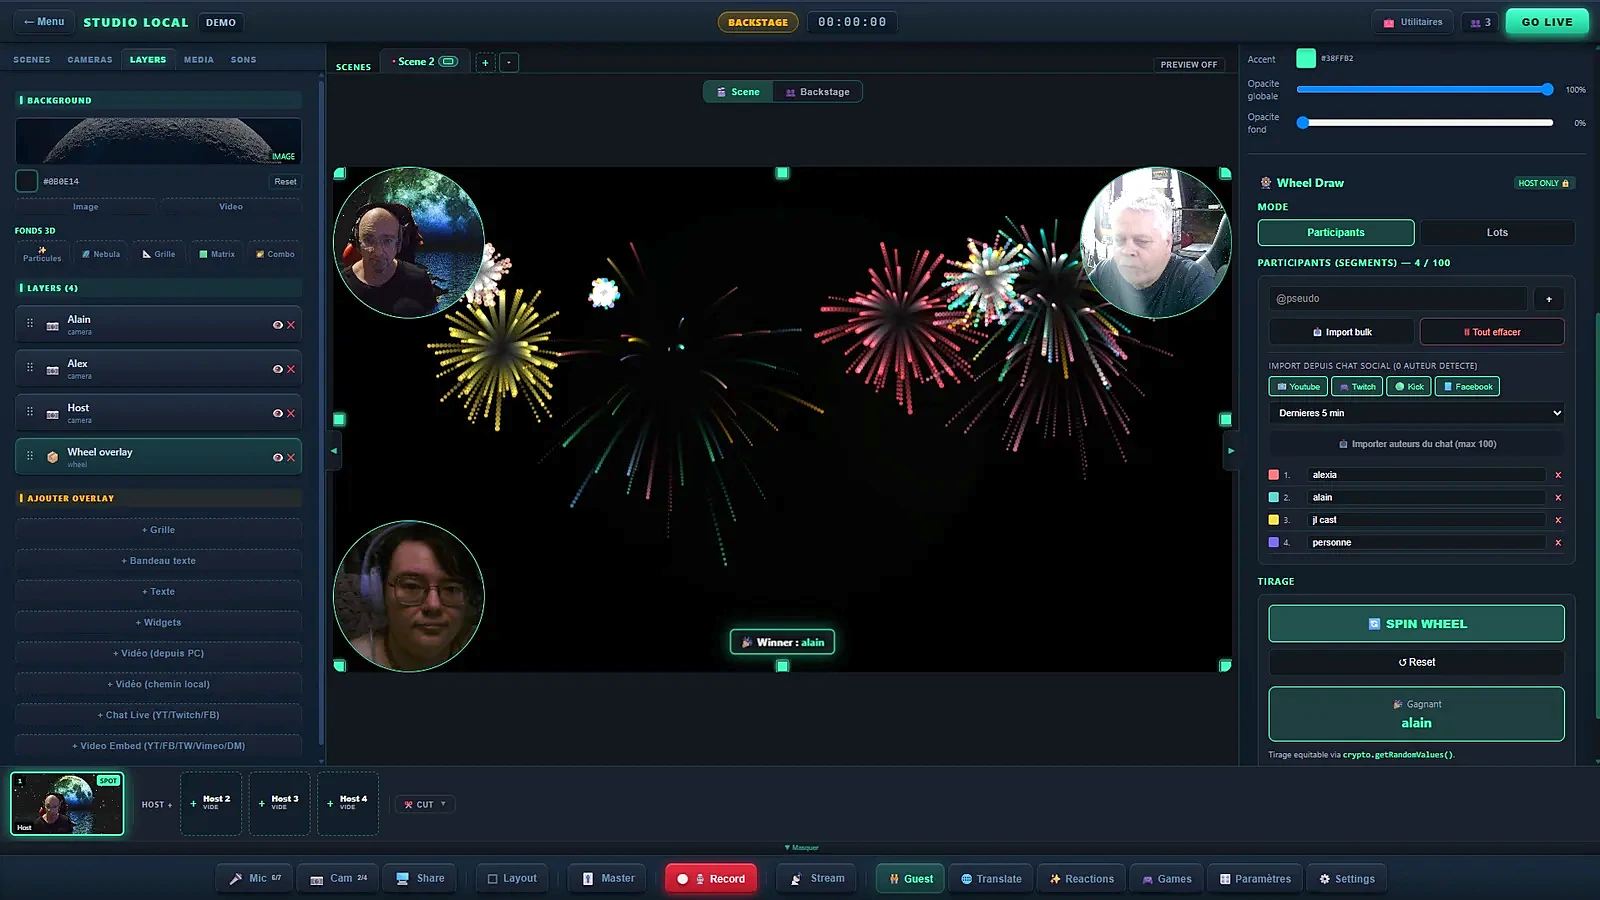Add a new scene with the plus icon
Viewport: 1600px width, 900px height.
485,62
